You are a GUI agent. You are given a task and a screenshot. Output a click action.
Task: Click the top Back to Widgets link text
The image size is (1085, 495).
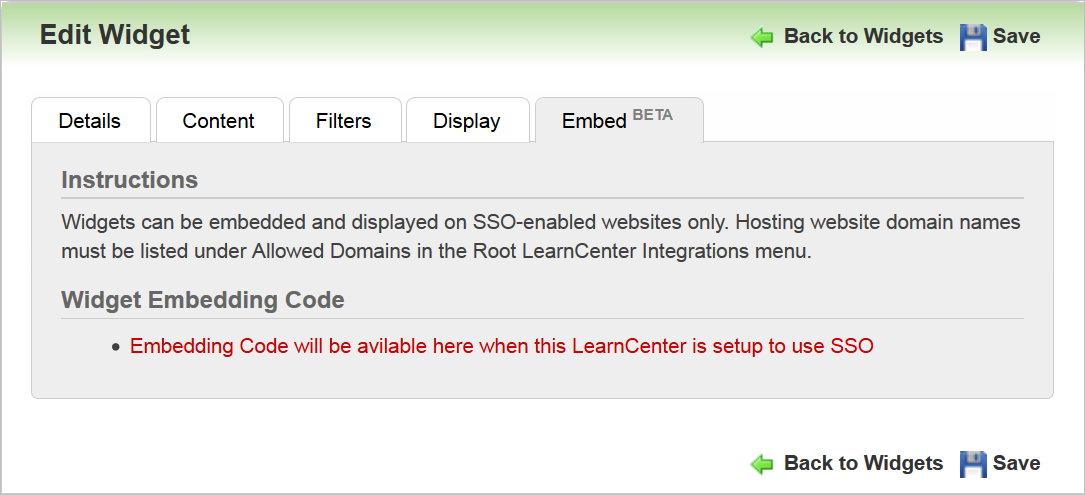[863, 36]
